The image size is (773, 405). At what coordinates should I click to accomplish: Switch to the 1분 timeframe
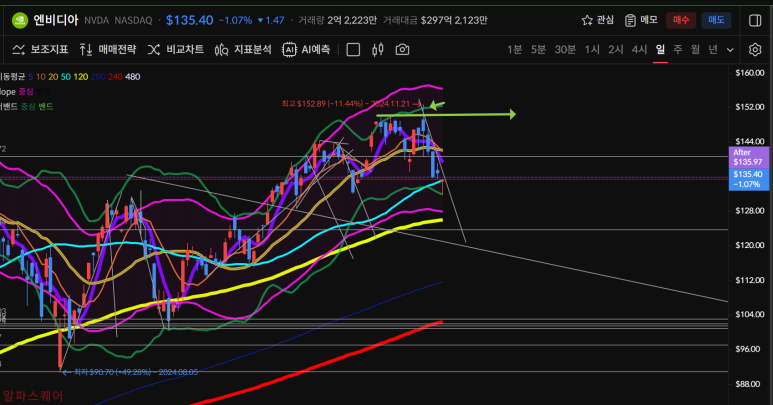tap(514, 50)
